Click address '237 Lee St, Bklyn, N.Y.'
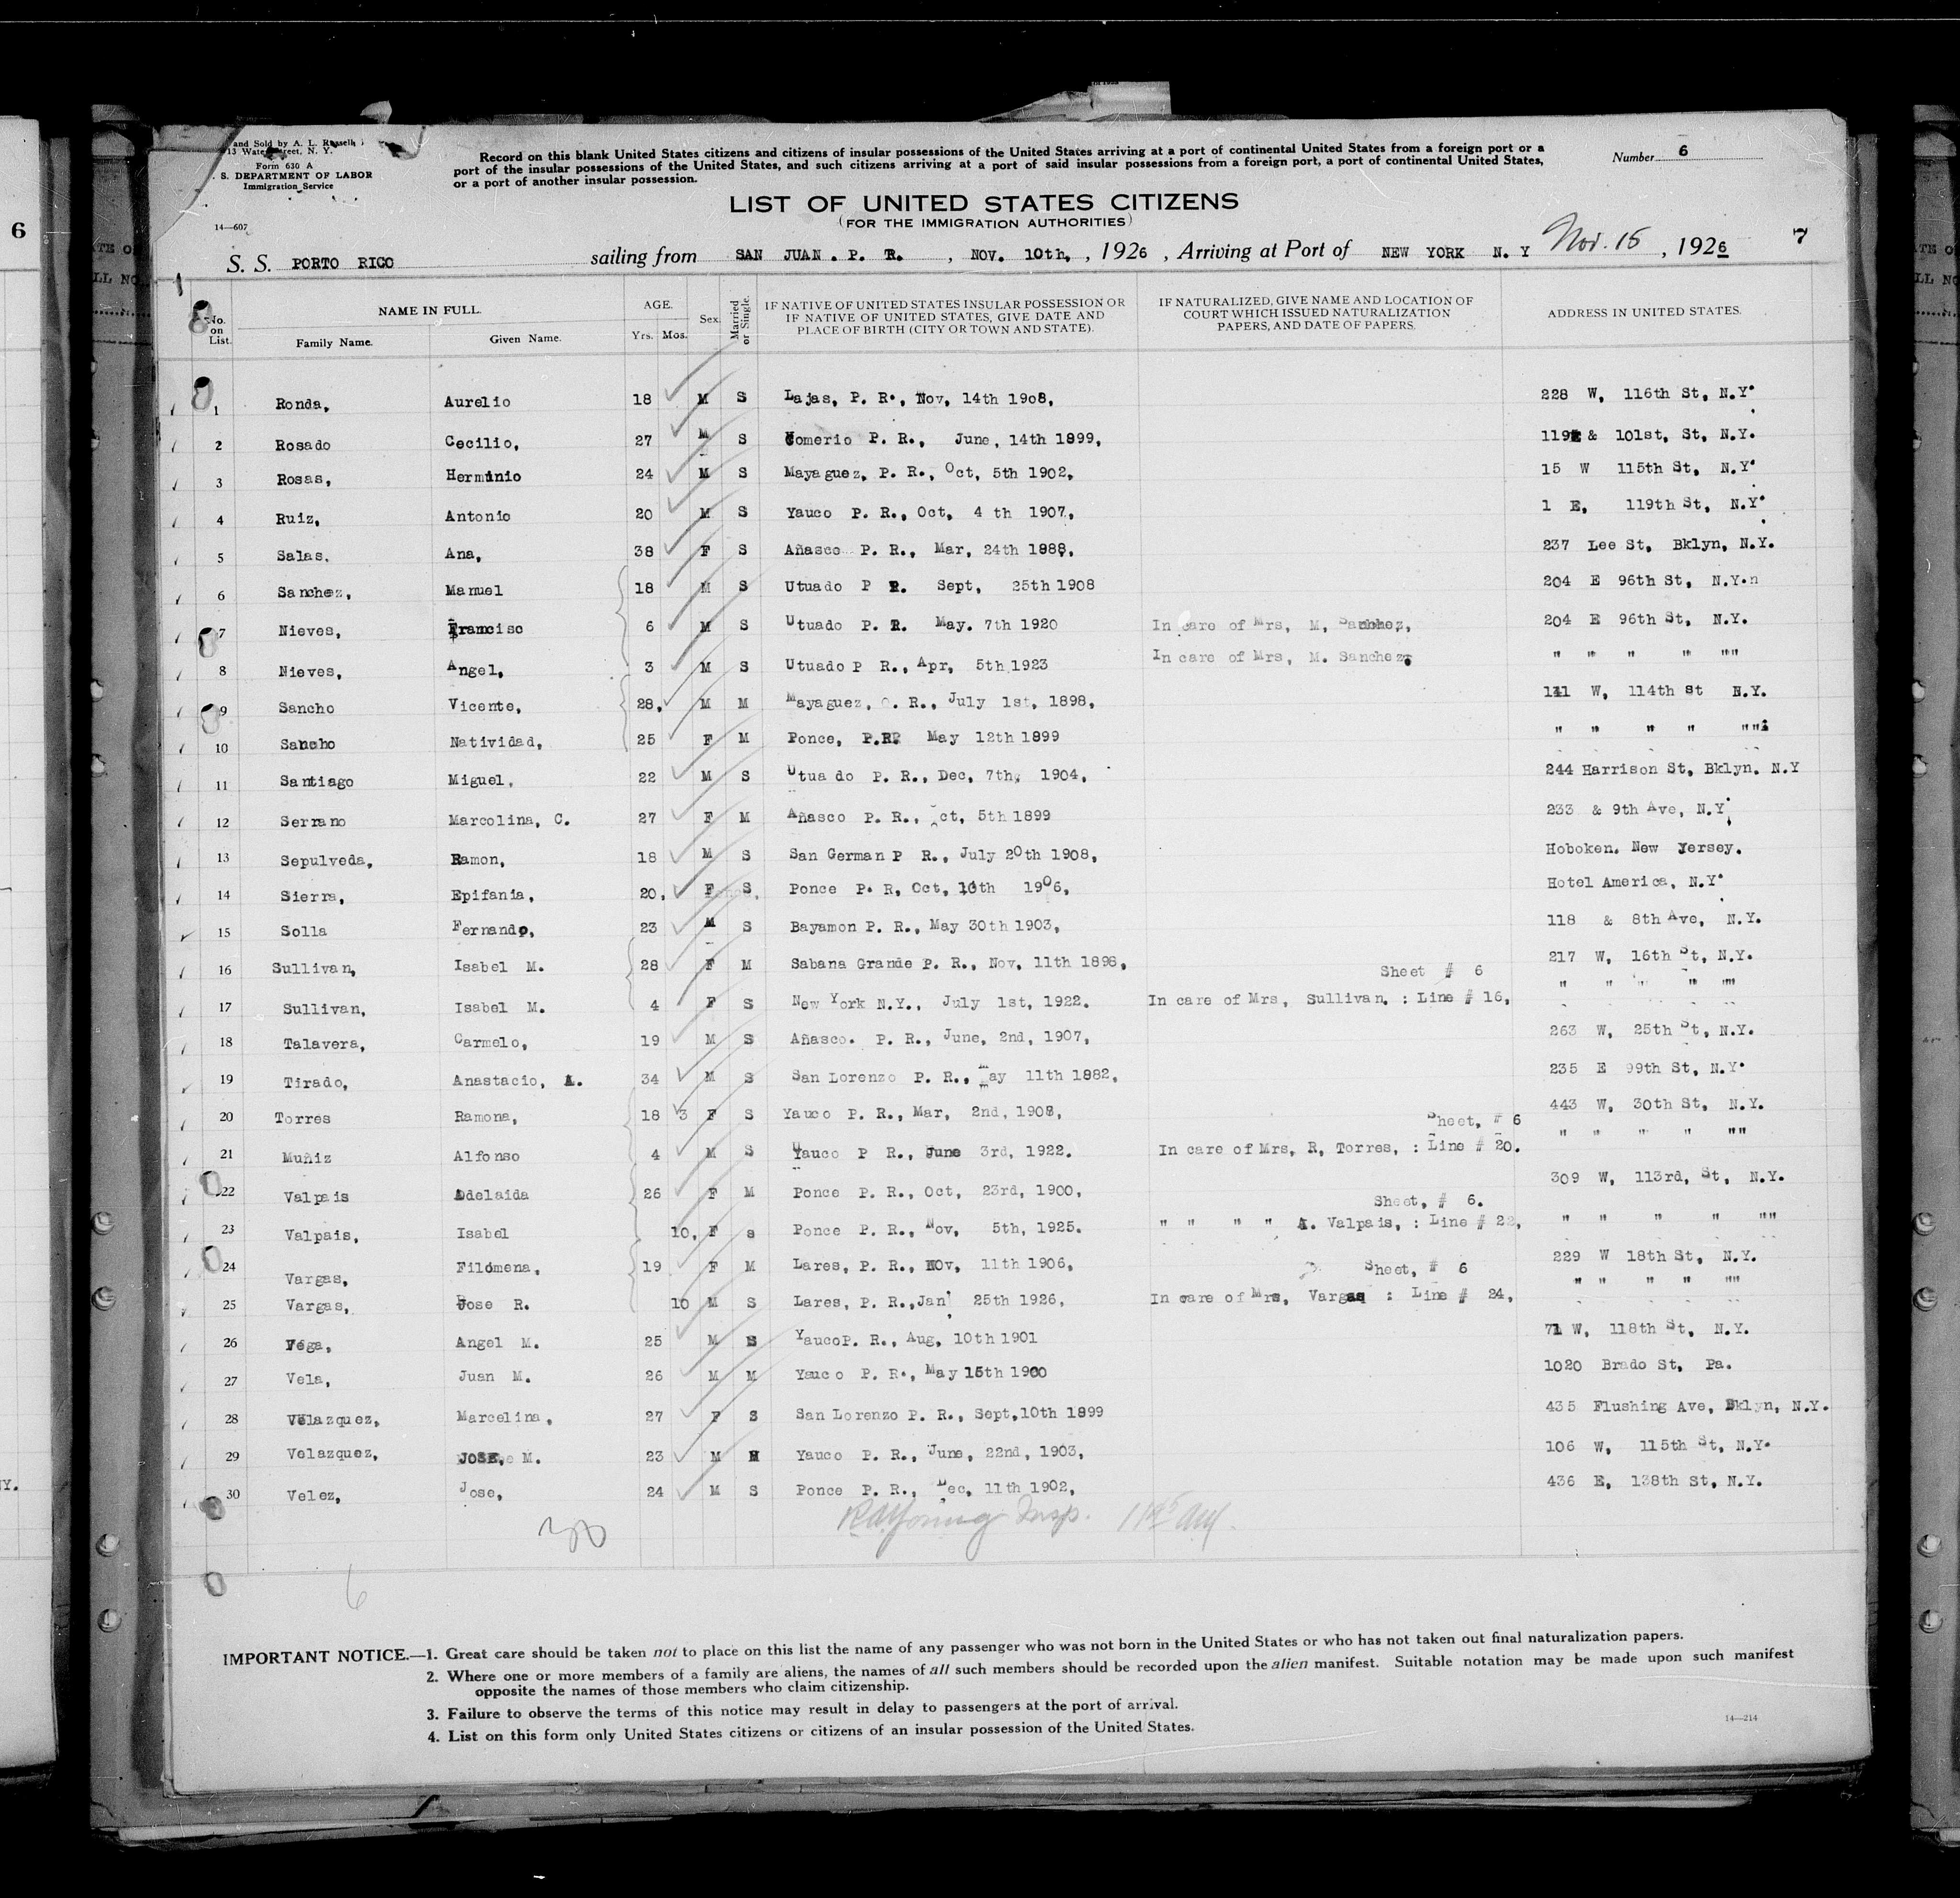 coord(1658,545)
